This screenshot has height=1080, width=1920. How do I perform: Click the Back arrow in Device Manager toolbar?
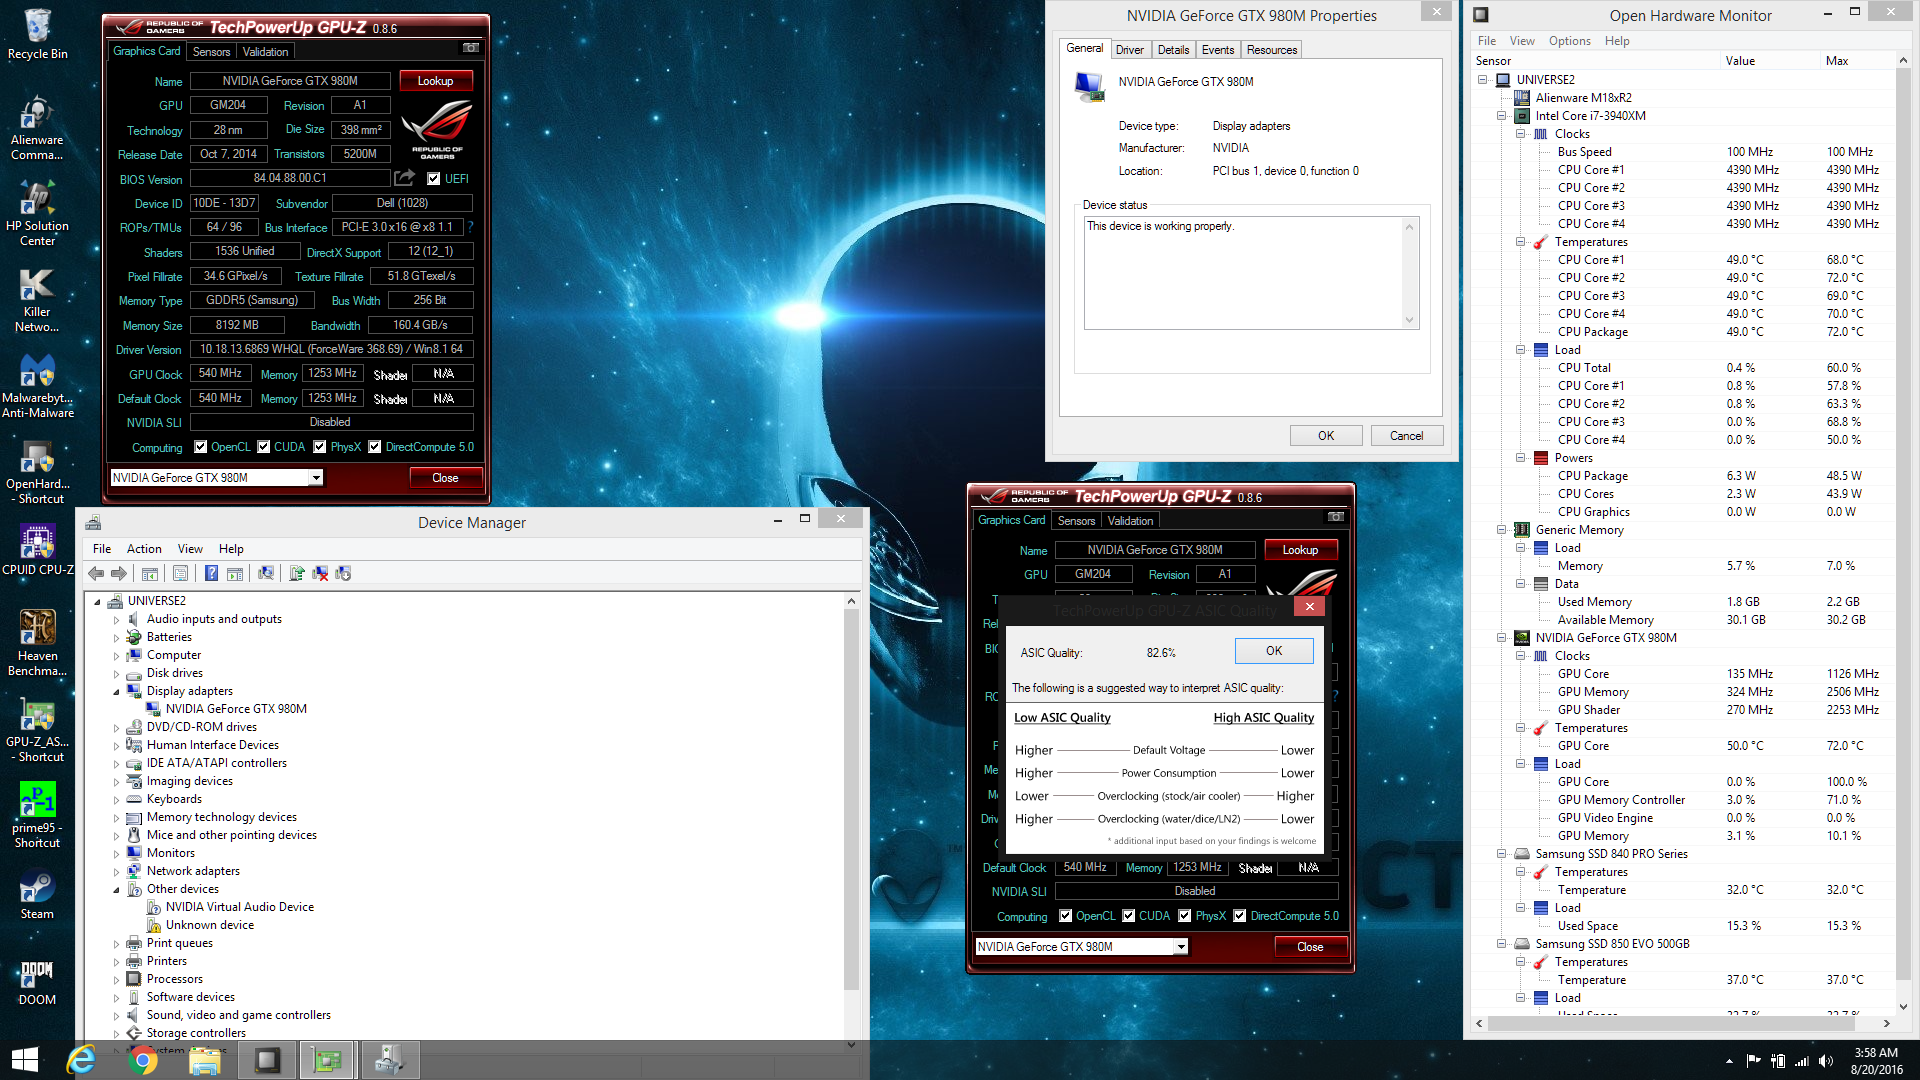point(96,573)
